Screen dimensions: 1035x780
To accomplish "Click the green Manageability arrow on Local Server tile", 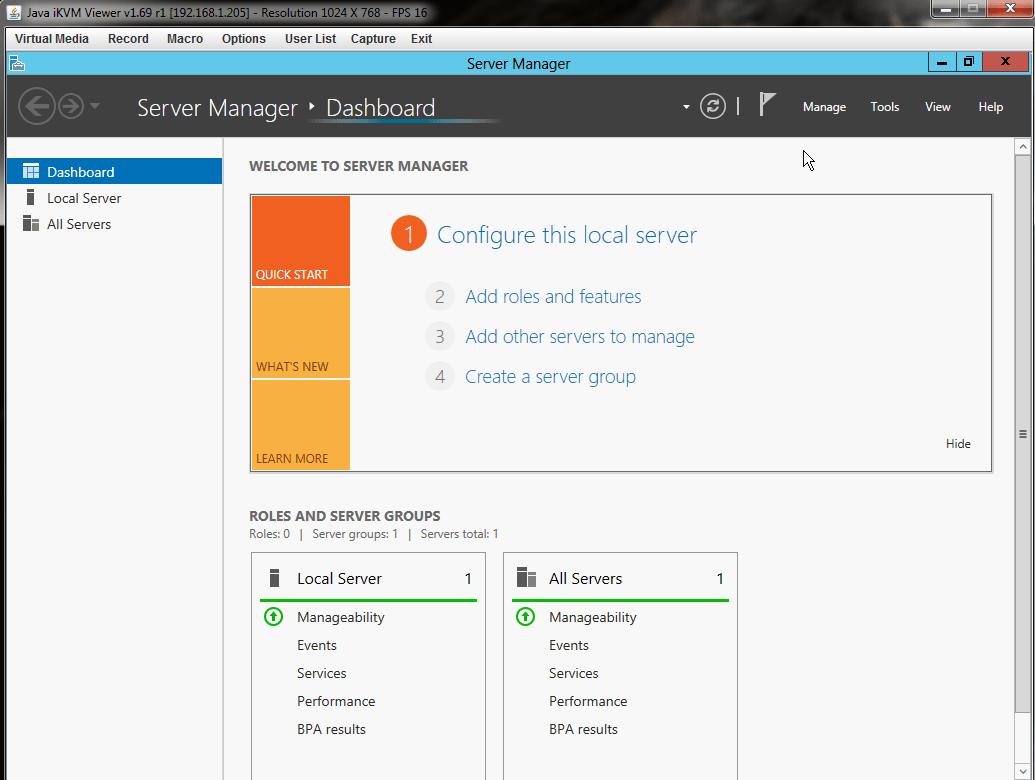I will tap(273, 617).
